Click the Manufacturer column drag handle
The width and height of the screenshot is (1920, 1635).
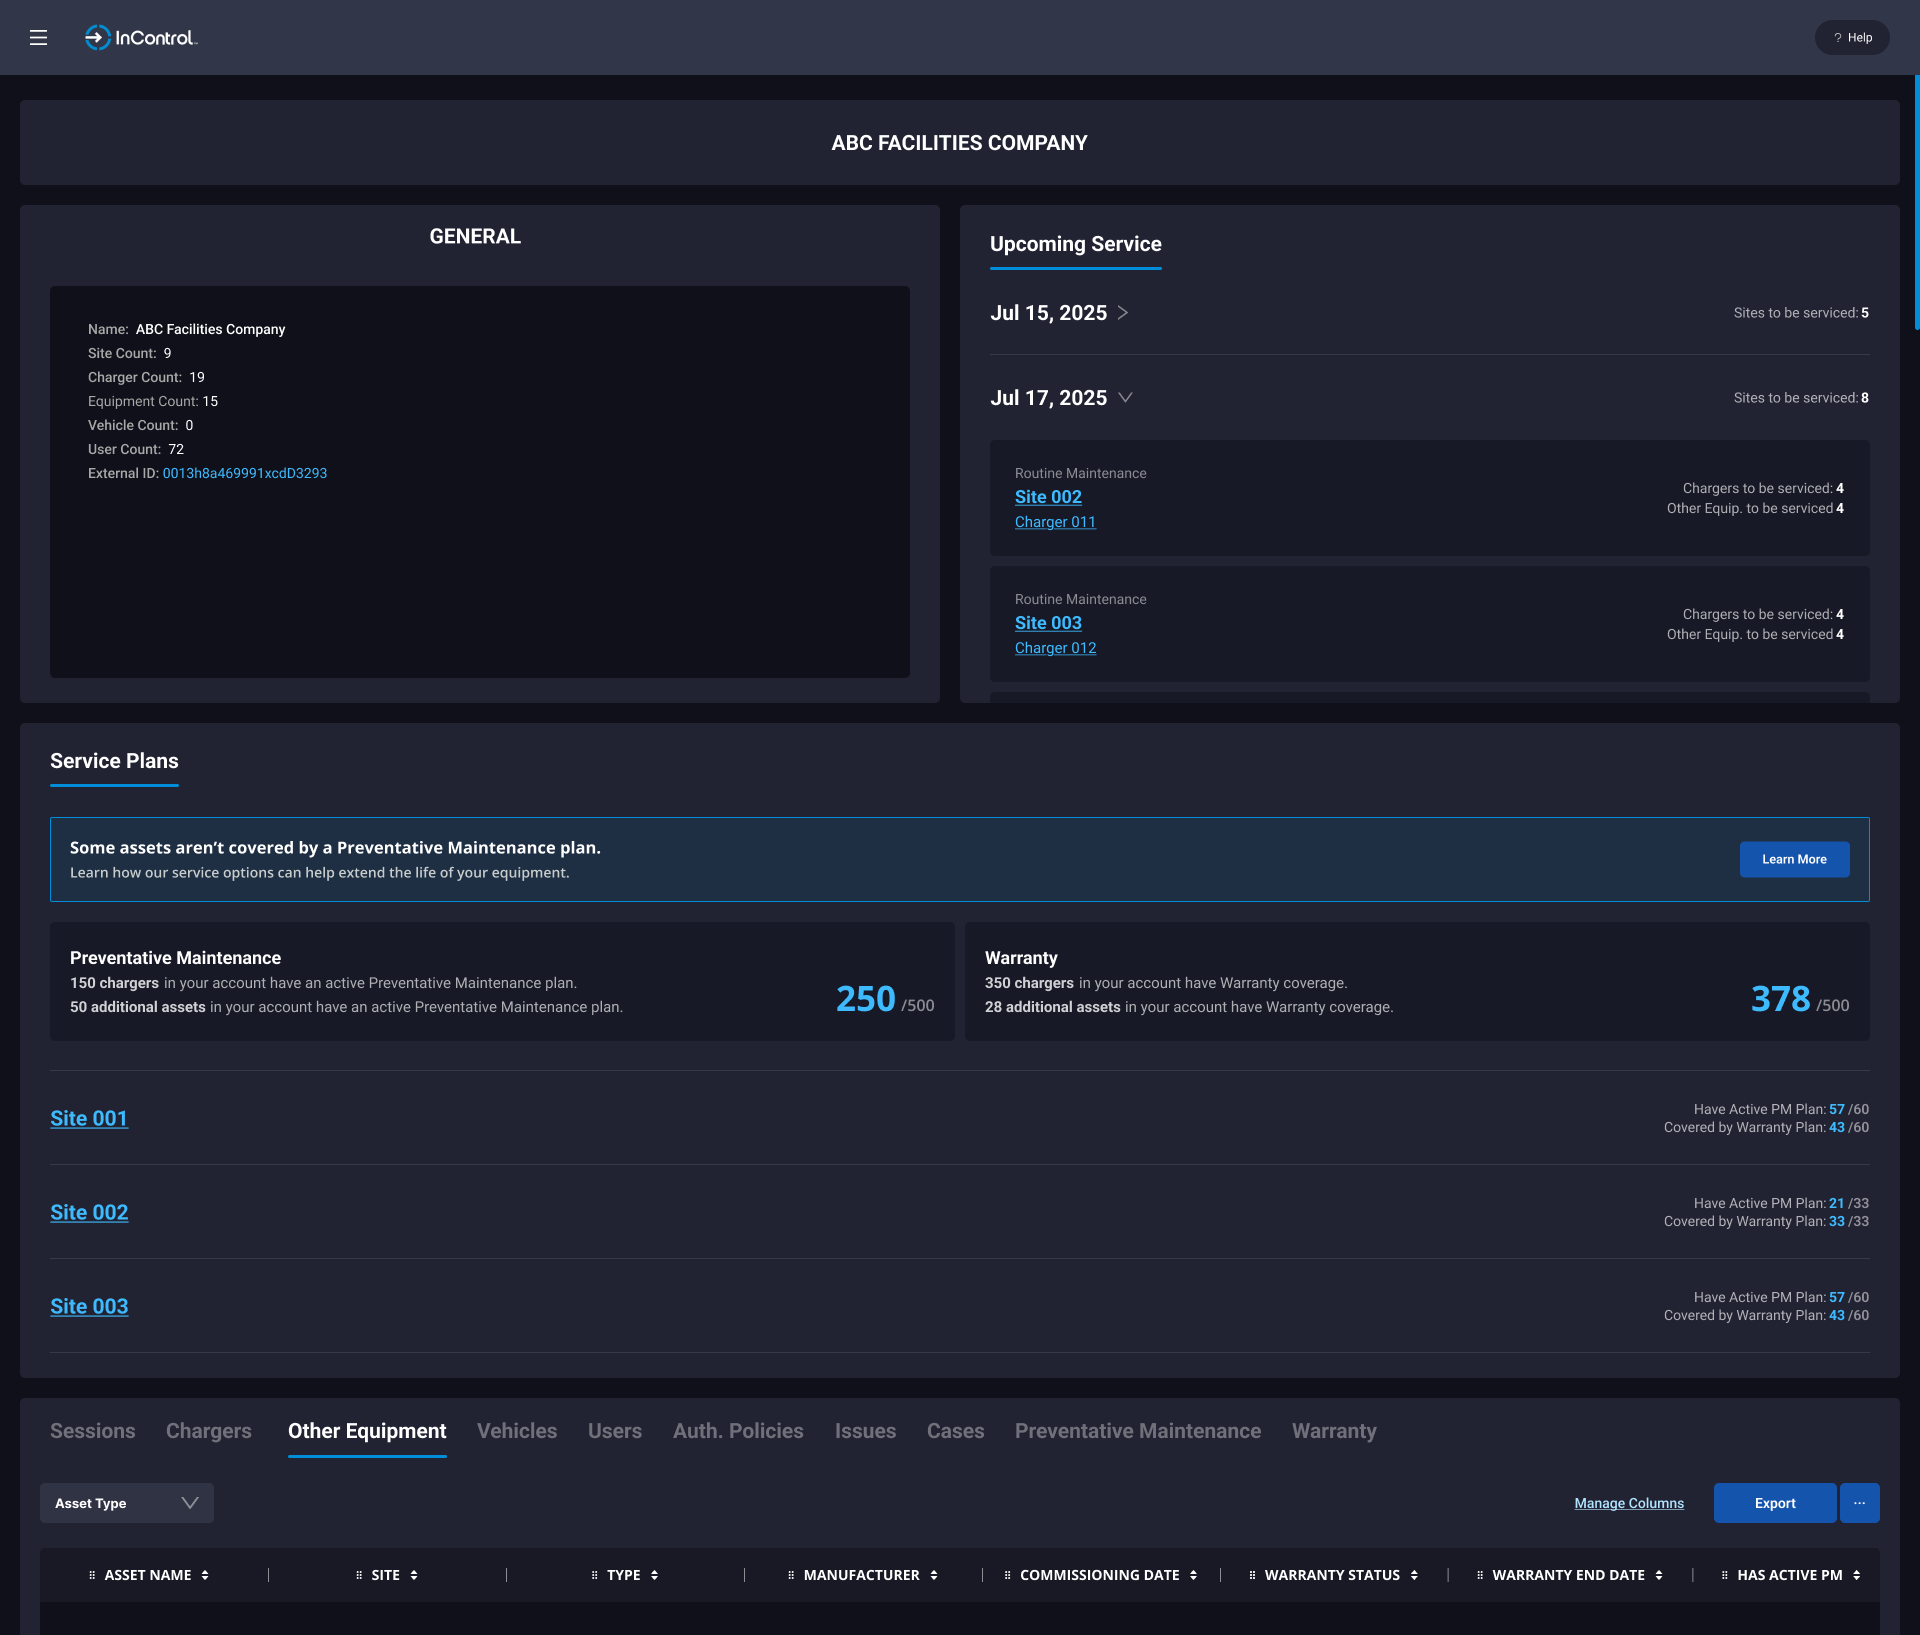[791, 1575]
